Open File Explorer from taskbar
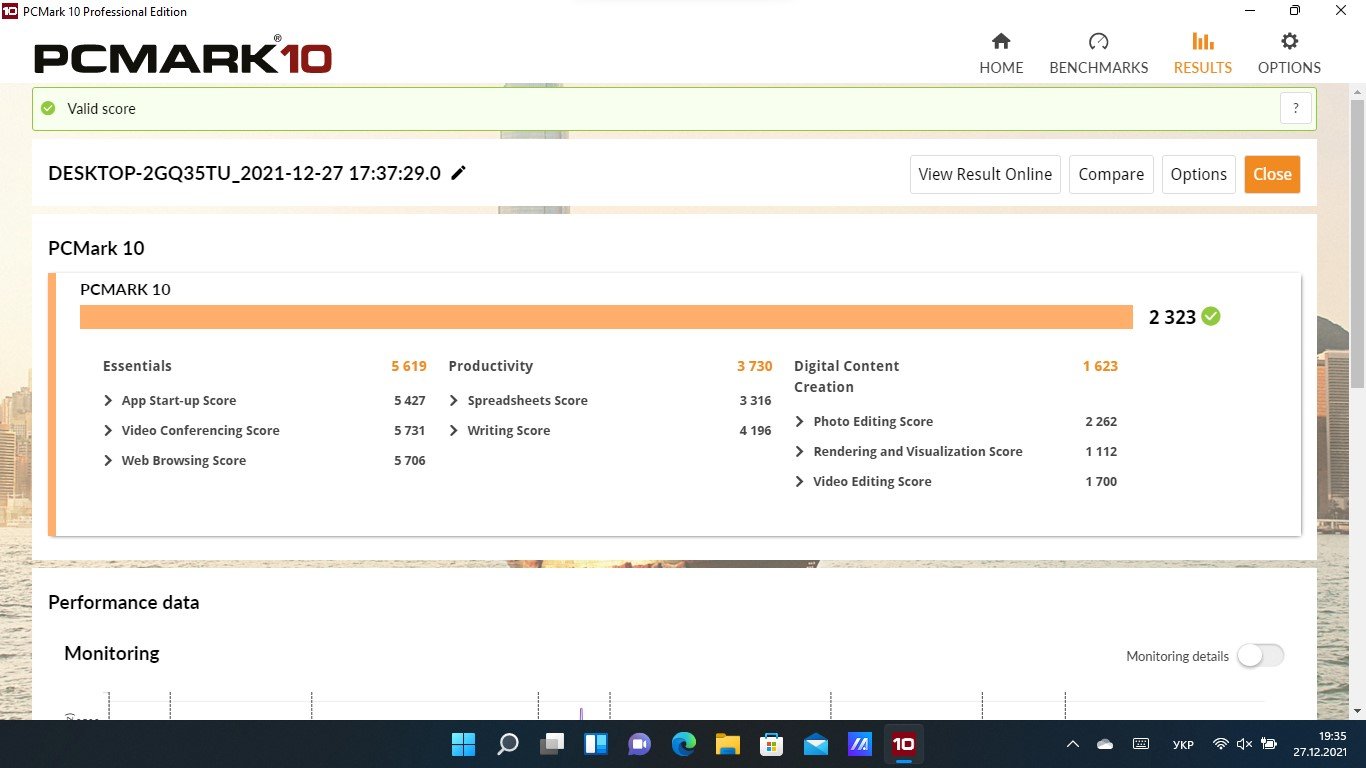 tap(728, 744)
